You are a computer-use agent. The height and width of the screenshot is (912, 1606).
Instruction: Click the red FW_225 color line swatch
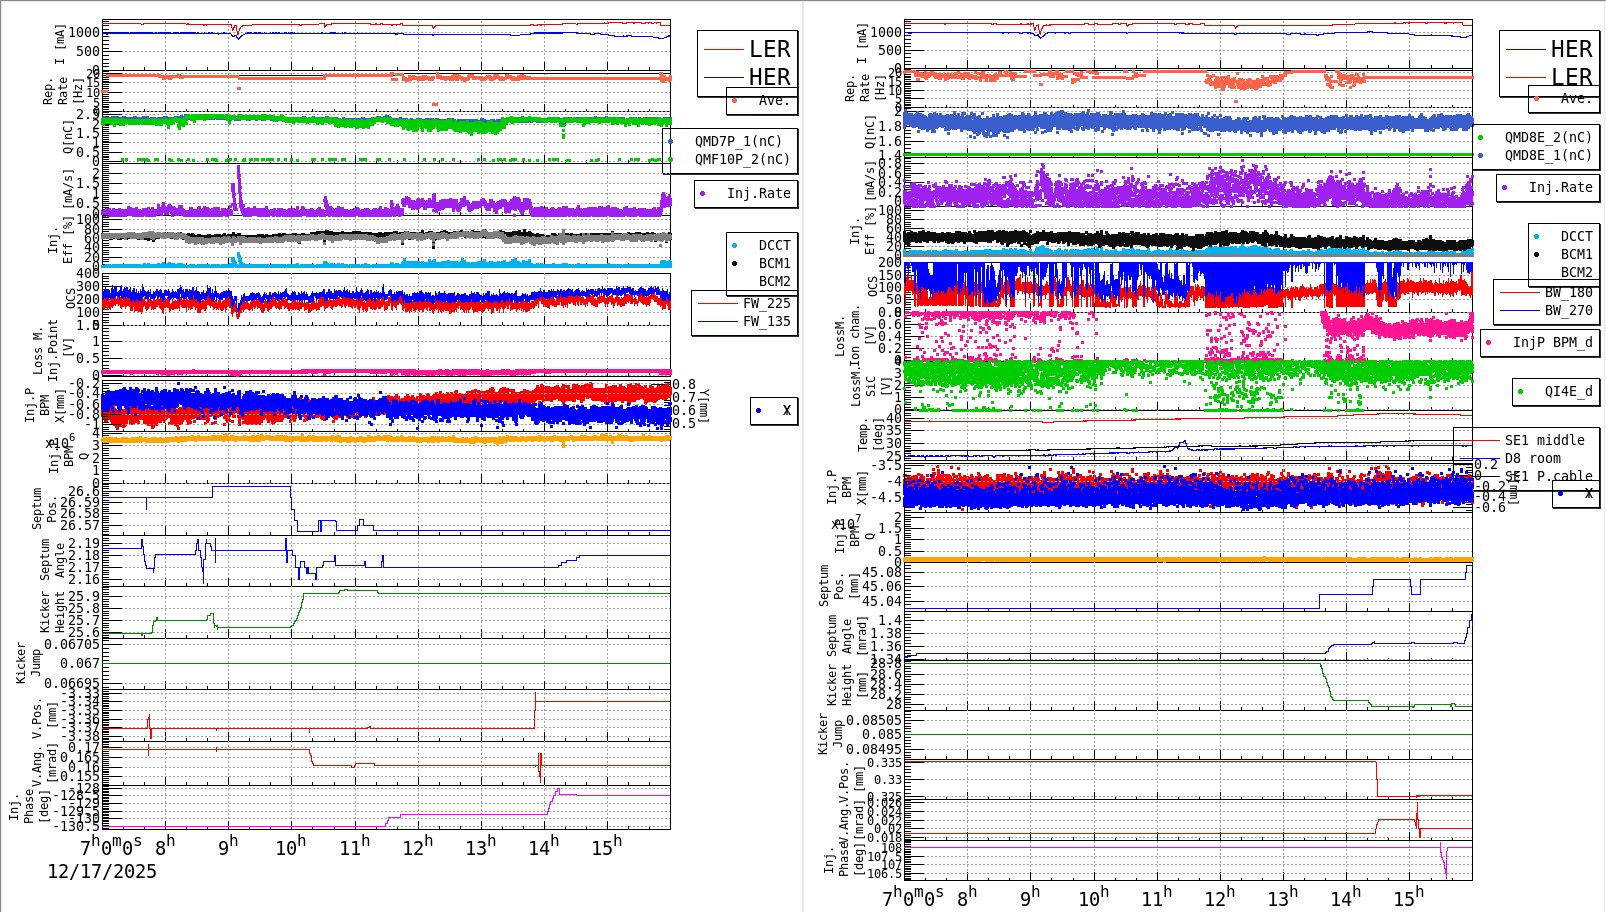716,303
